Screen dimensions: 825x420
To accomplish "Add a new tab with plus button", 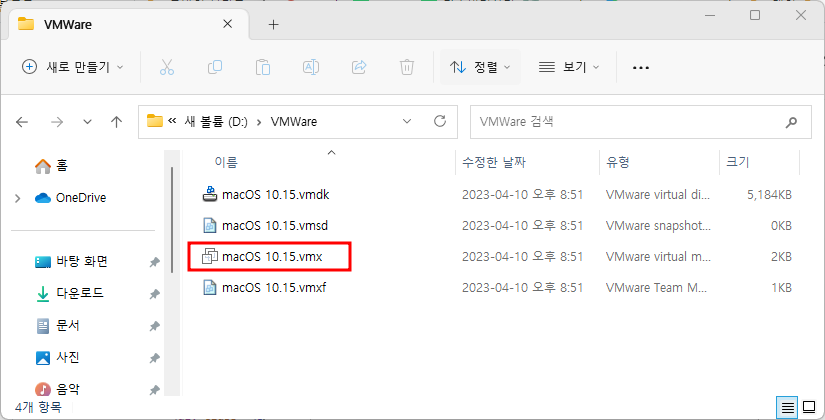I will point(273,24).
